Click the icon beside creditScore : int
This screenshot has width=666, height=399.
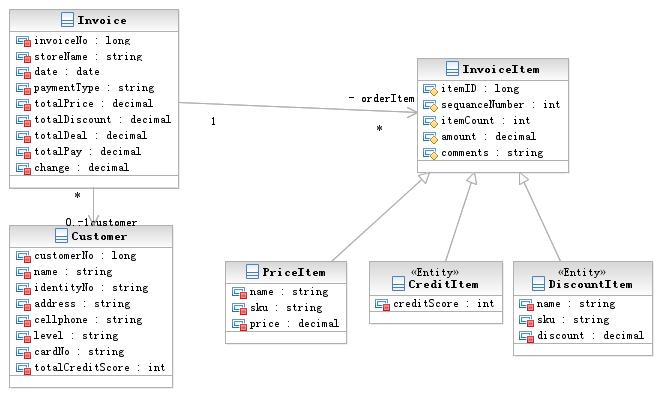tap(382, 304)
